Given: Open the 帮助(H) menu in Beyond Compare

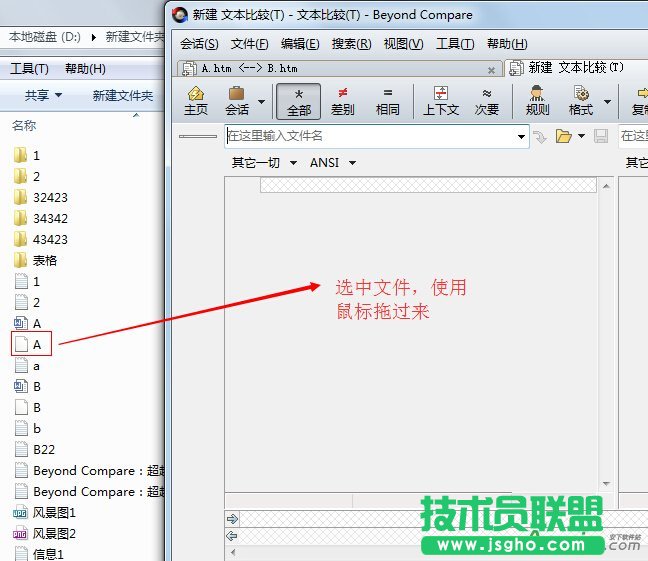Looking at the screenshot, I should [507, 44].
